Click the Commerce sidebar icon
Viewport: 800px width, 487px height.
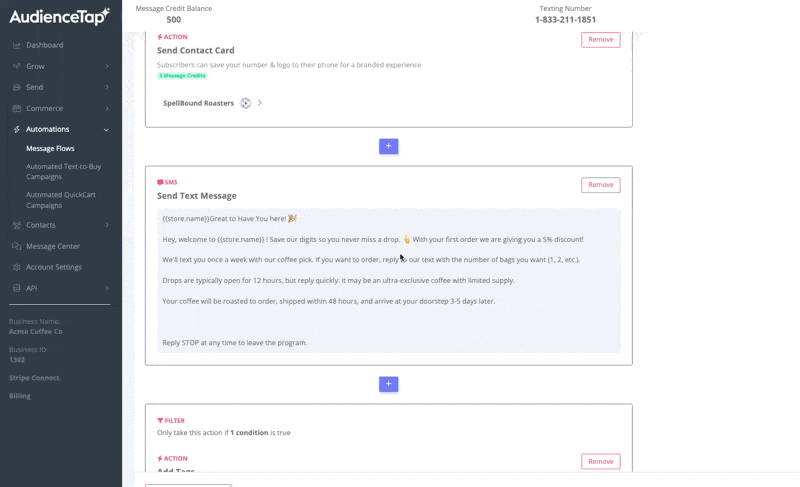17,108
